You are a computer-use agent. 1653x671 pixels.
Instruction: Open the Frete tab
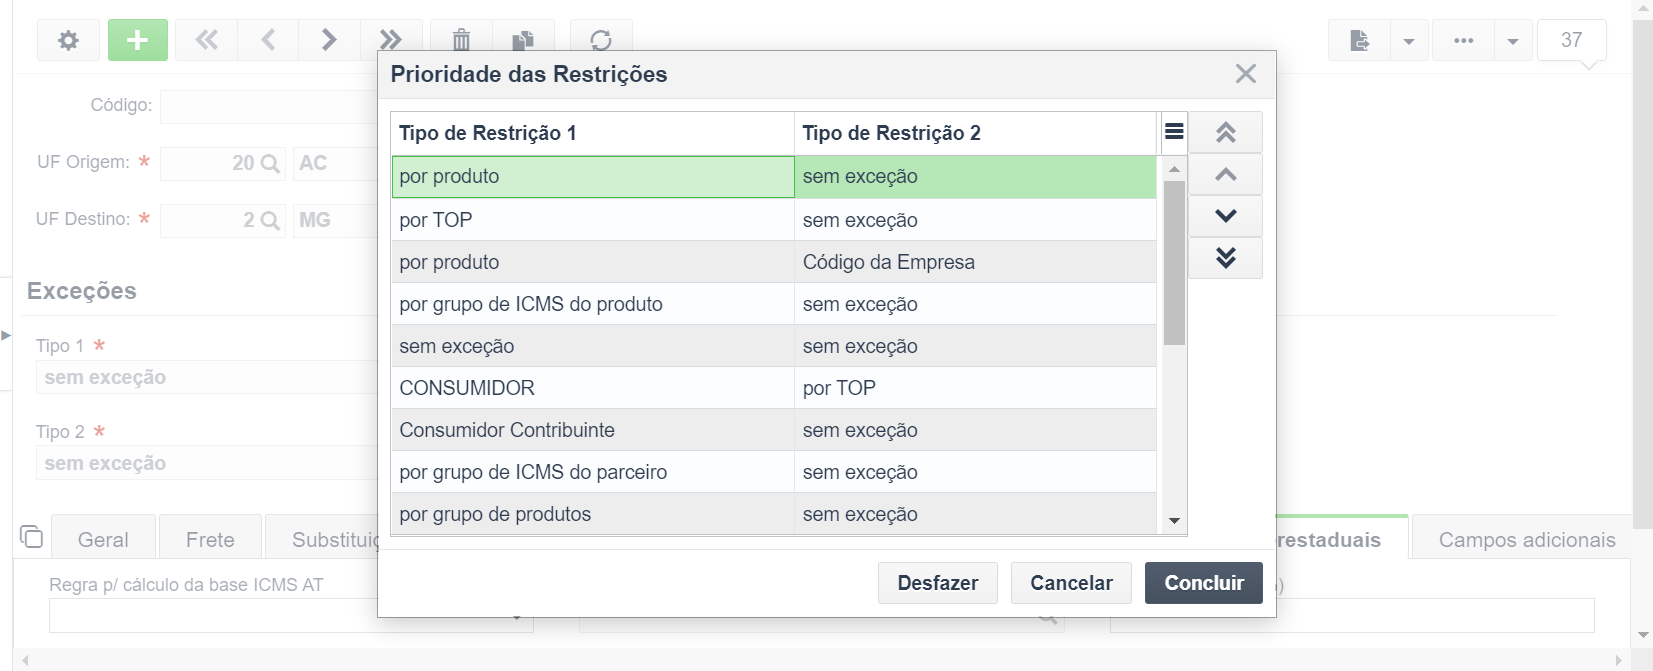(210, 540)
